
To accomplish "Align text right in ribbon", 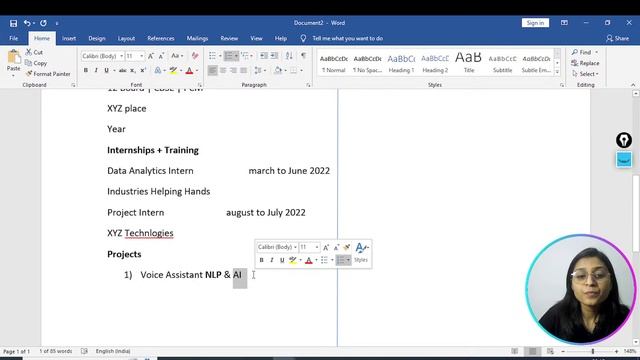I will click(233, 71).
